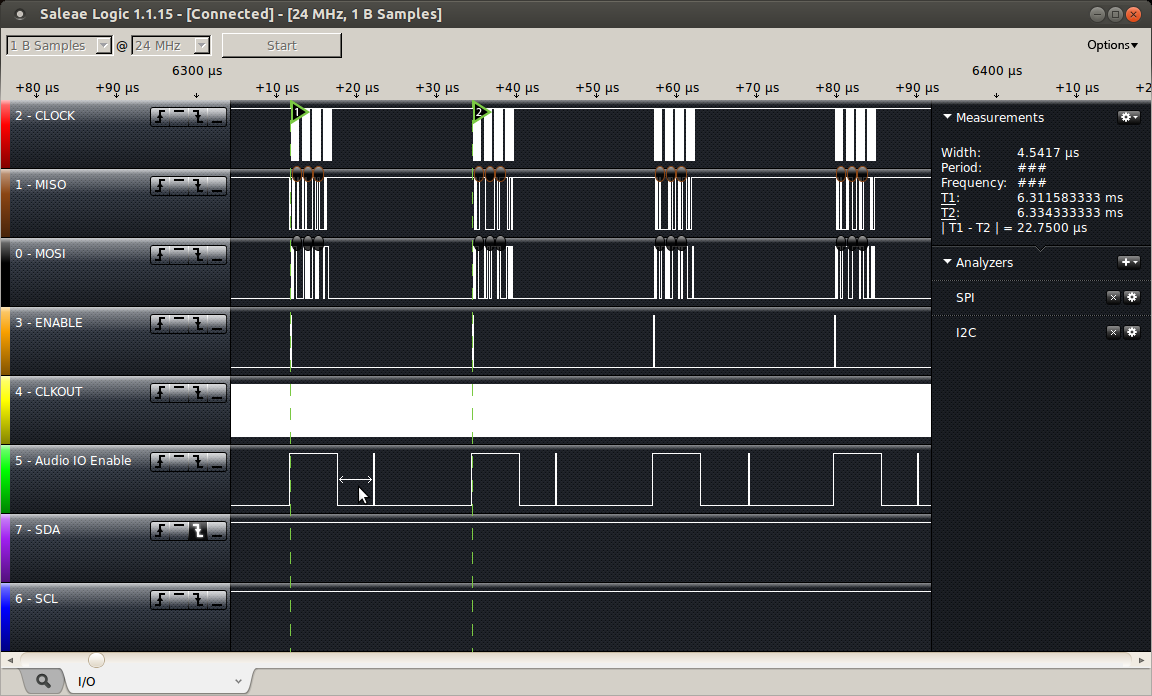Click the magnifier search tab
The width and height of the screenshot is (1152, 696).
click(43, 681)
